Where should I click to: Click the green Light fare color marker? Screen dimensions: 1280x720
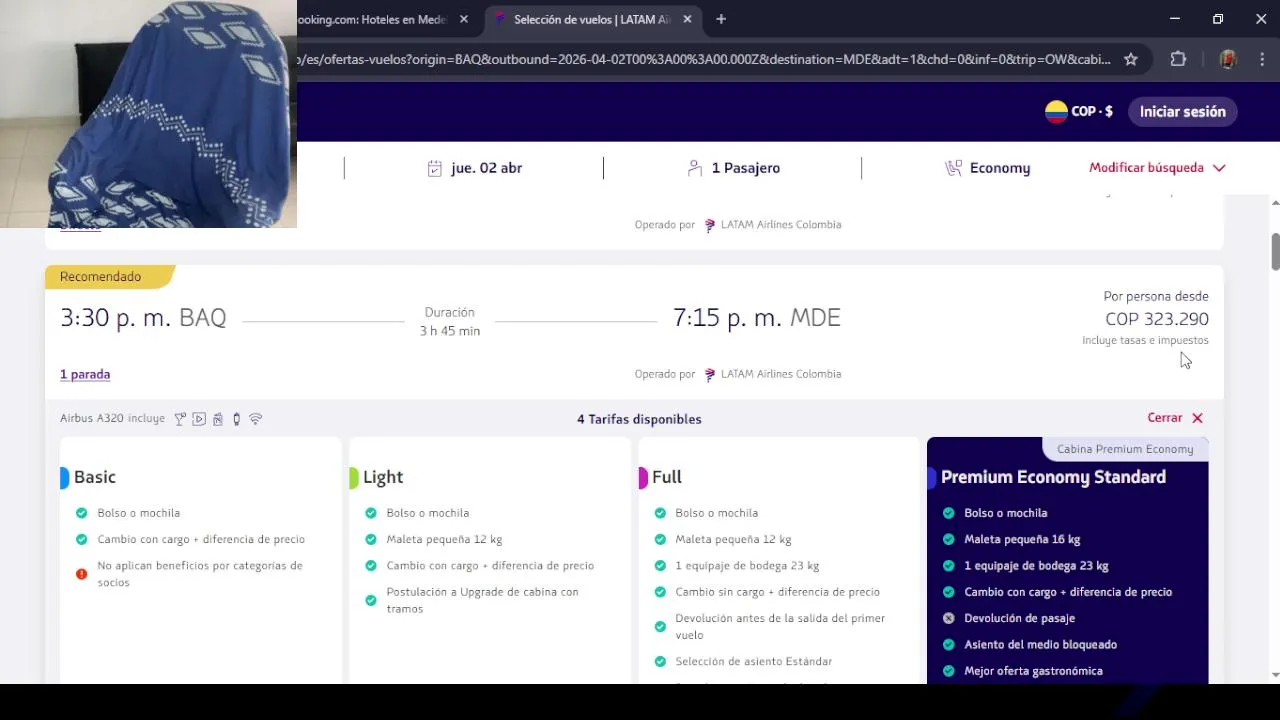354,477
